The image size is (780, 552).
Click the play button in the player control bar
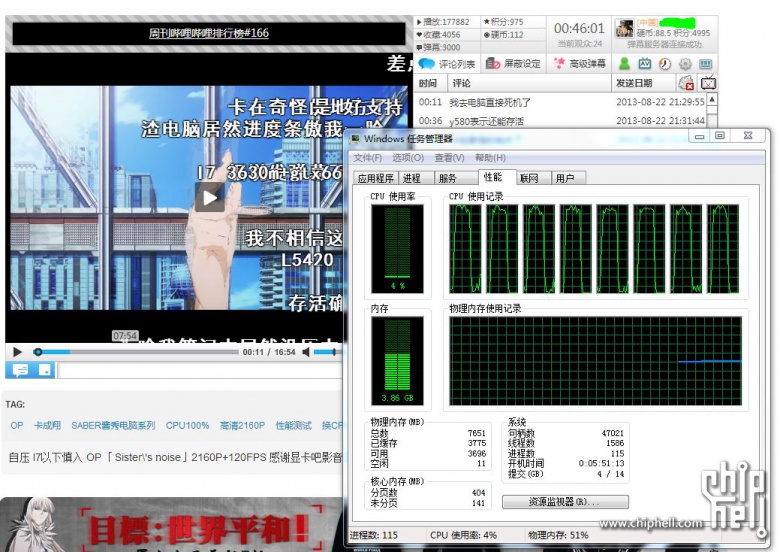pos(17,352)
